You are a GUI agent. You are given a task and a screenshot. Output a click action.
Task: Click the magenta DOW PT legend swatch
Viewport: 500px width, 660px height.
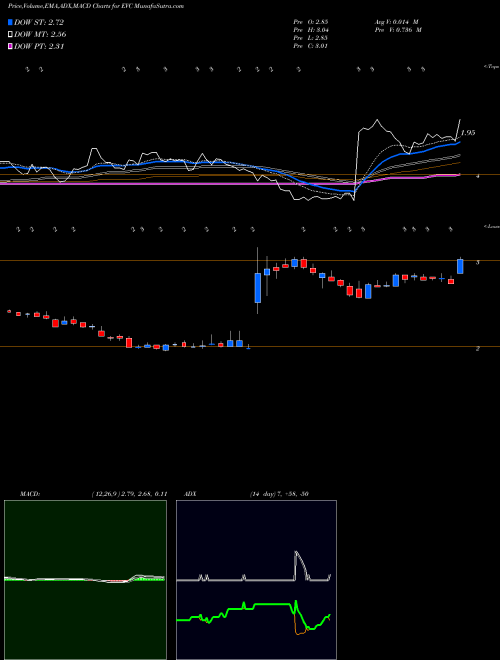pyautogui.click(x=10, y=47)
